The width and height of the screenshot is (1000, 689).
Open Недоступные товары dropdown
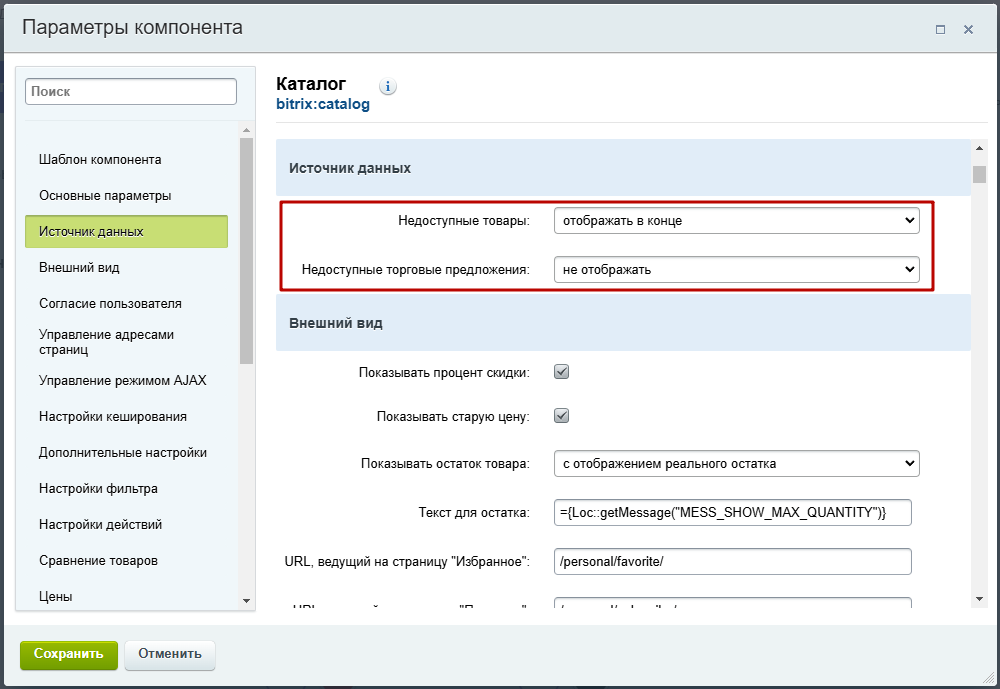coord(737,221)
